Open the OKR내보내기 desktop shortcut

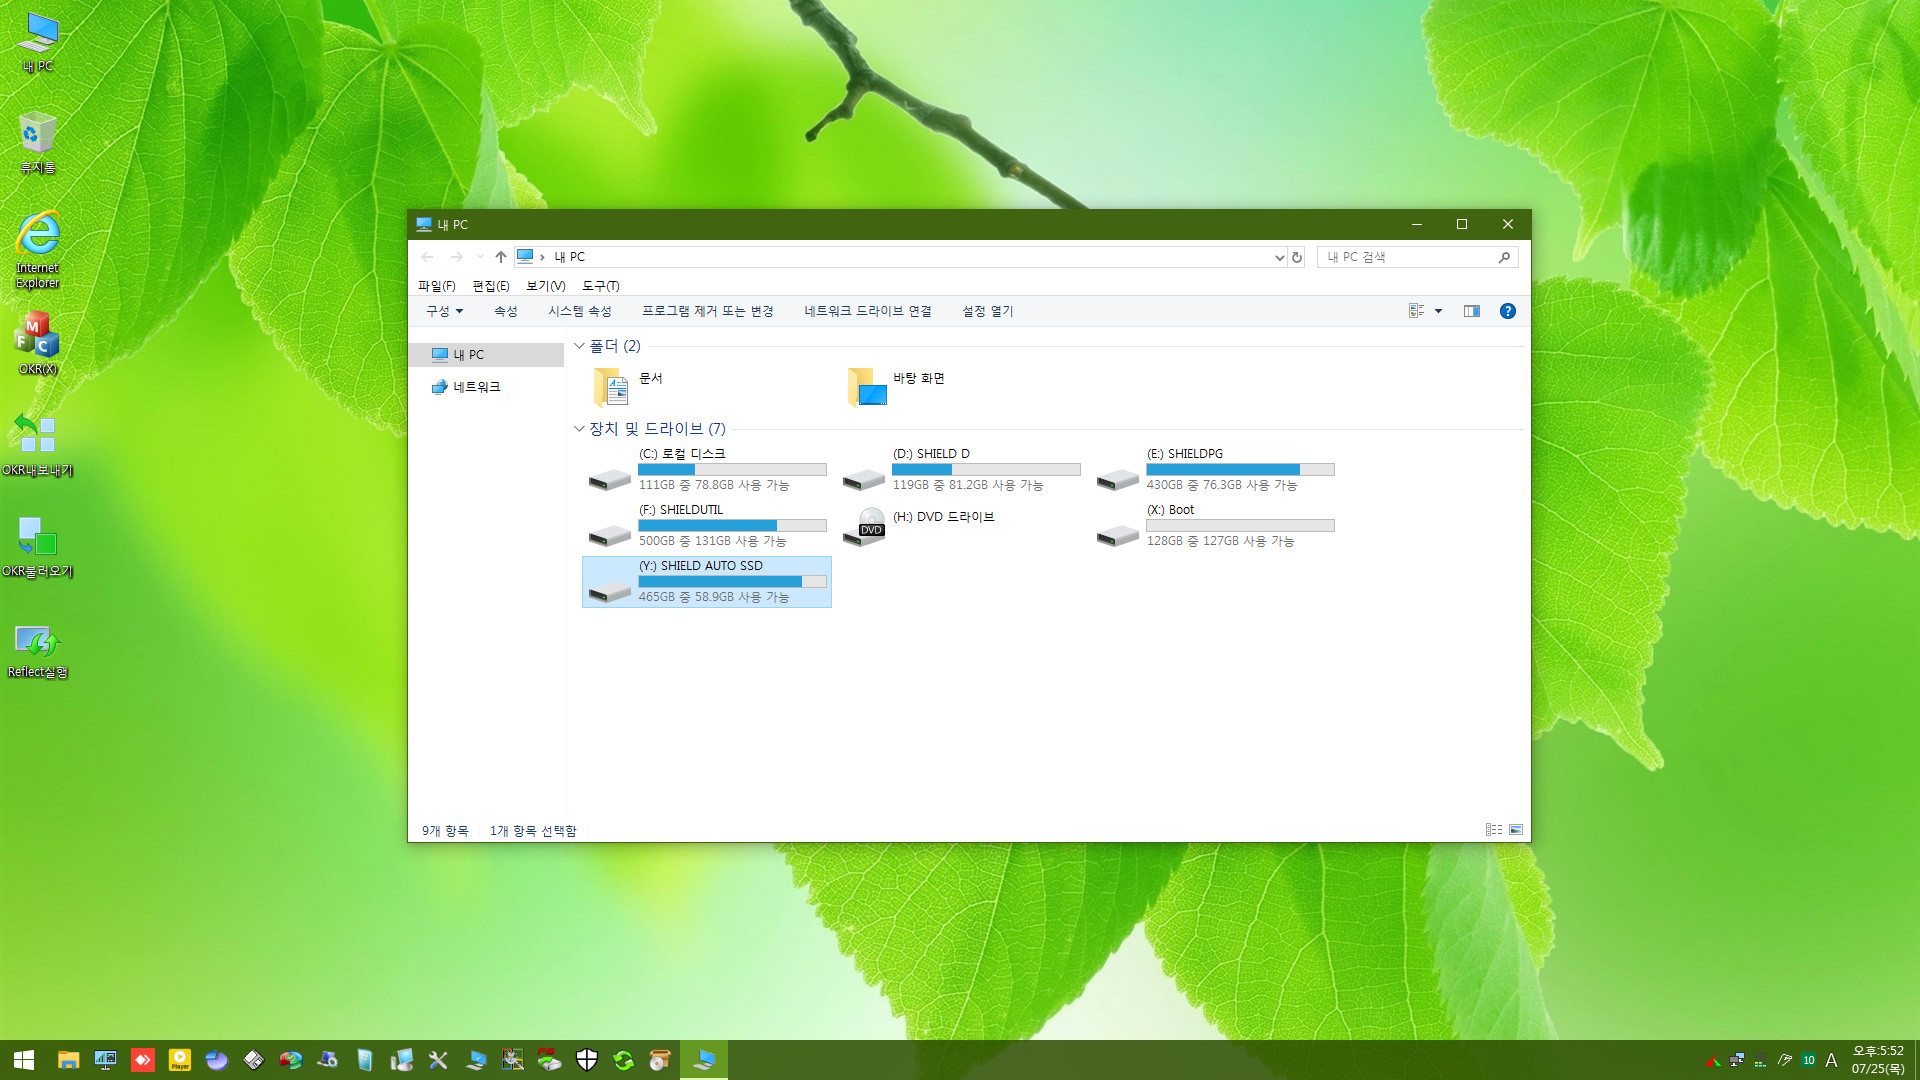[x=38, y=445]
